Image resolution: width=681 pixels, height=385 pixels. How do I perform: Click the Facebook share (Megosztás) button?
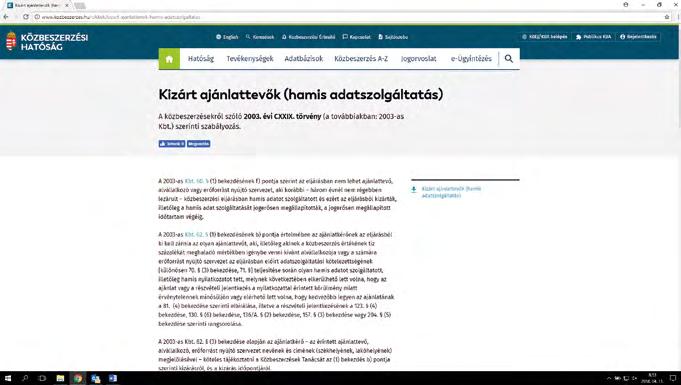(198, 144)
